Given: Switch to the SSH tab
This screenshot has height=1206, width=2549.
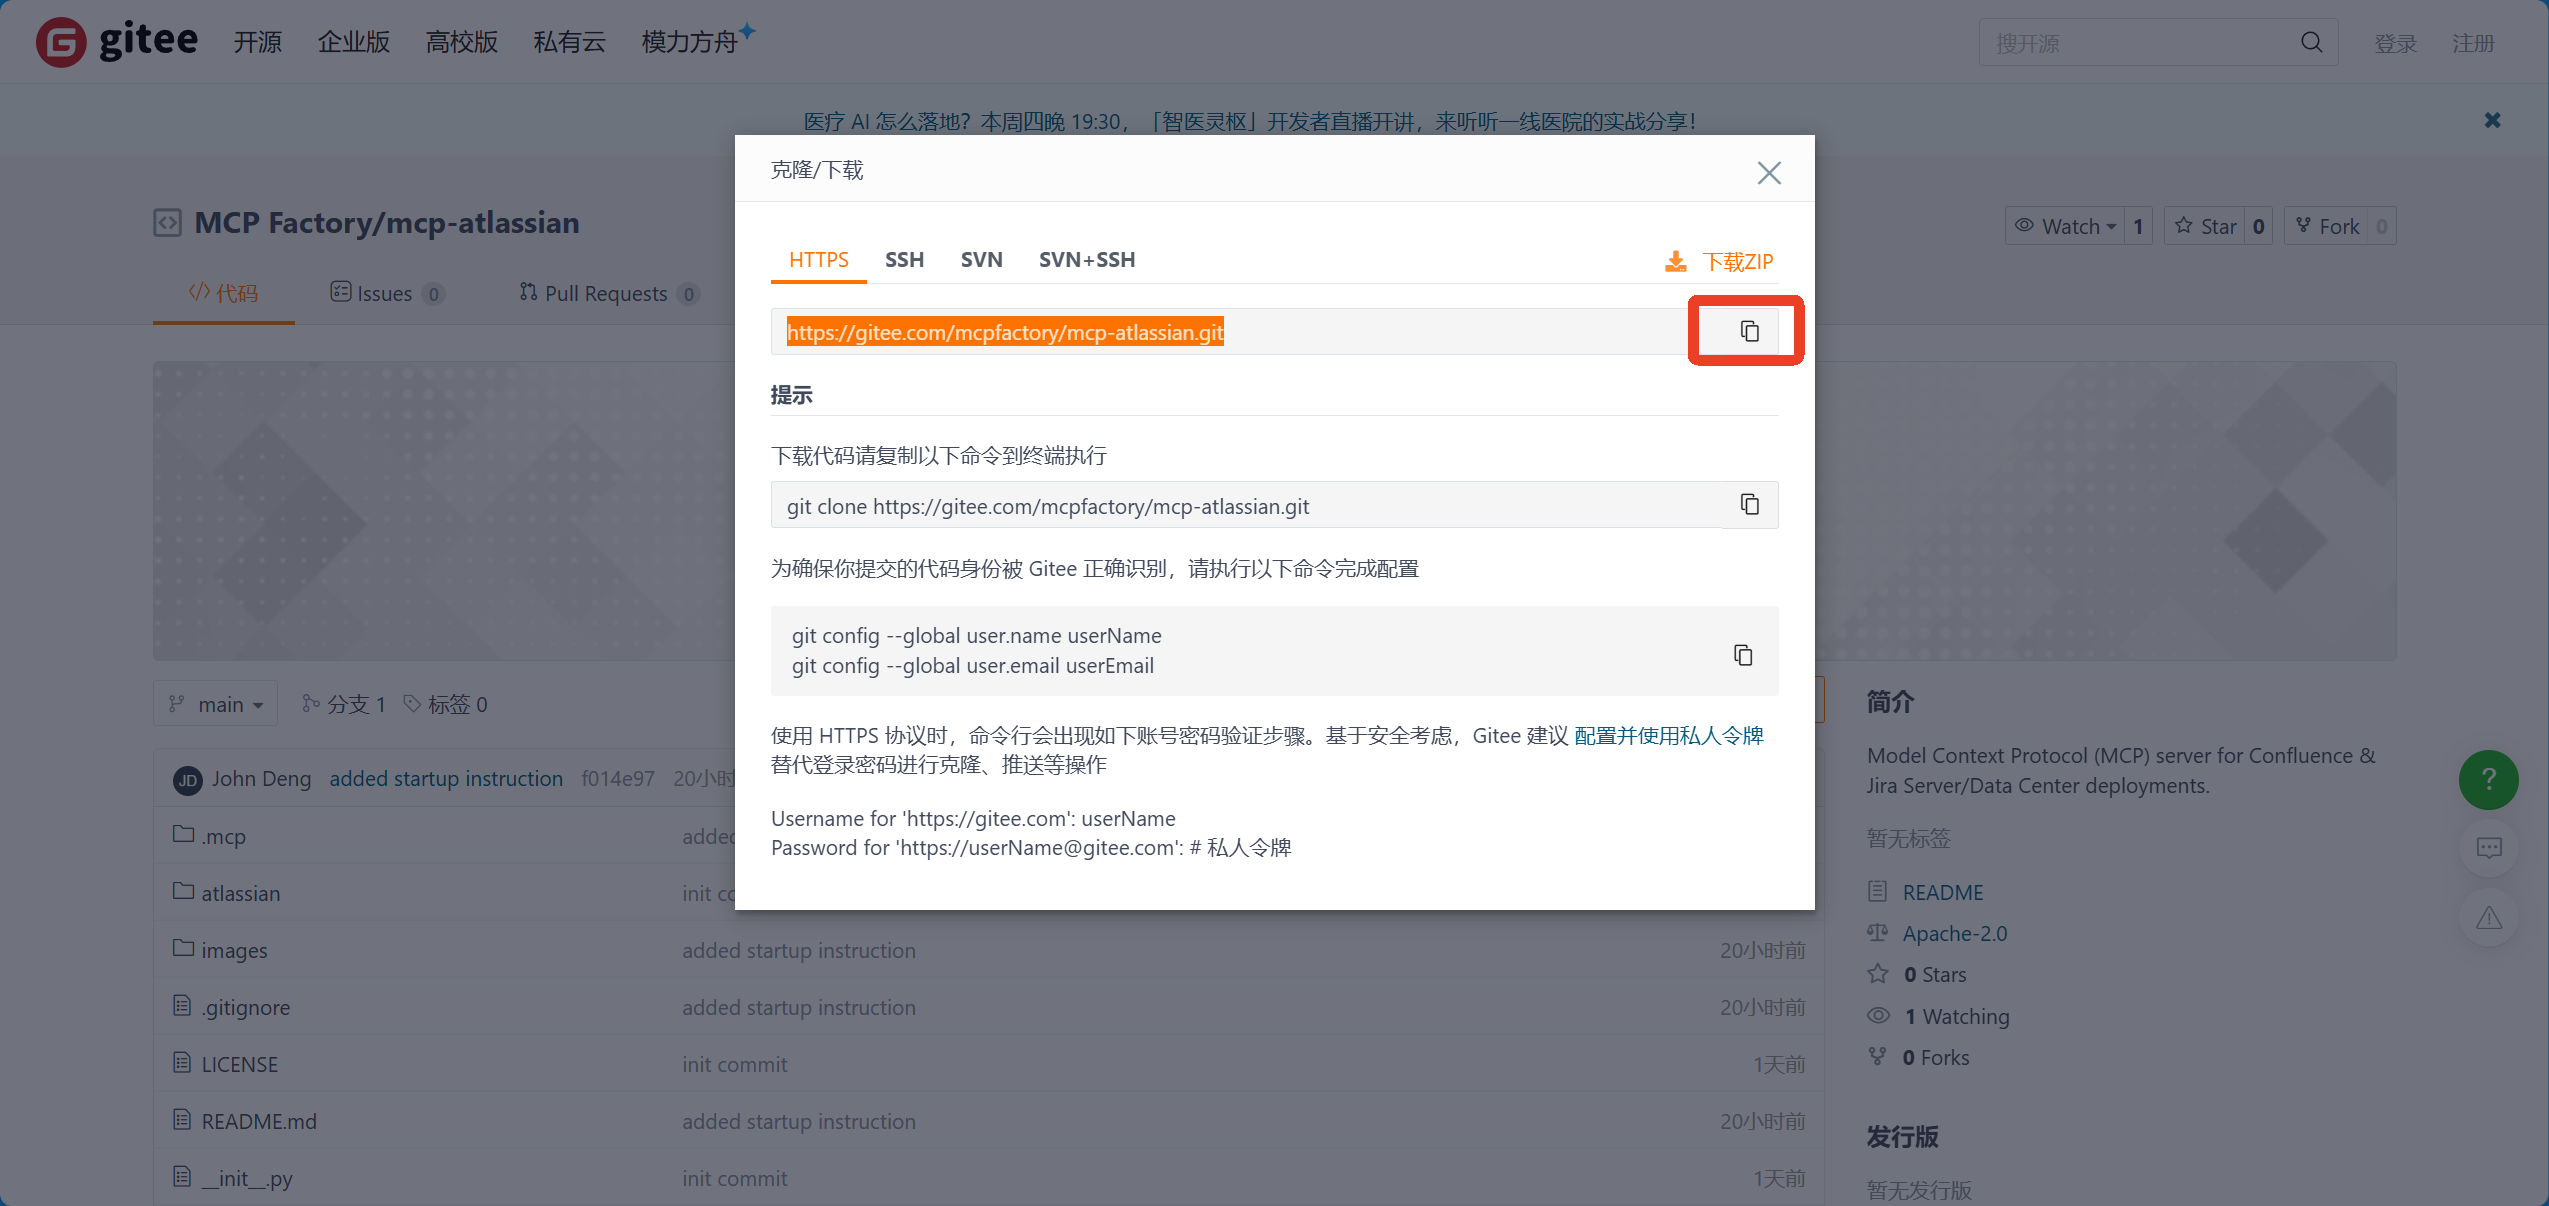Looking at the screenshot, I should 904,260.
